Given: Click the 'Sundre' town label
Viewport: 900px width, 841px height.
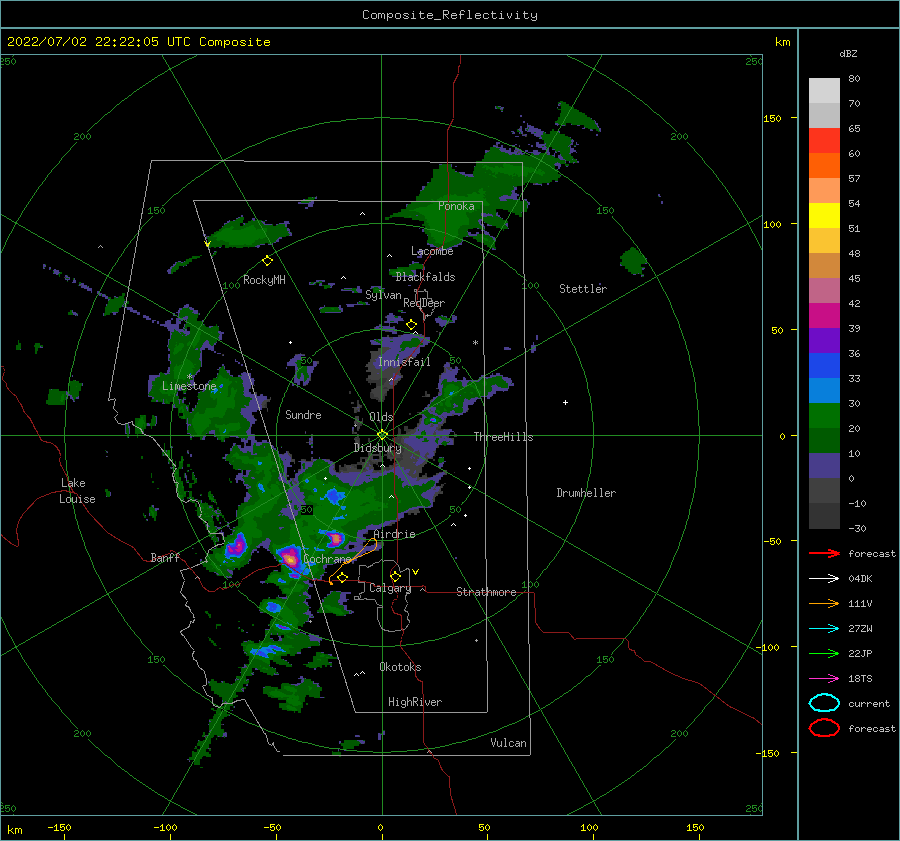Looking at the screenshot, I should (303, 414).
